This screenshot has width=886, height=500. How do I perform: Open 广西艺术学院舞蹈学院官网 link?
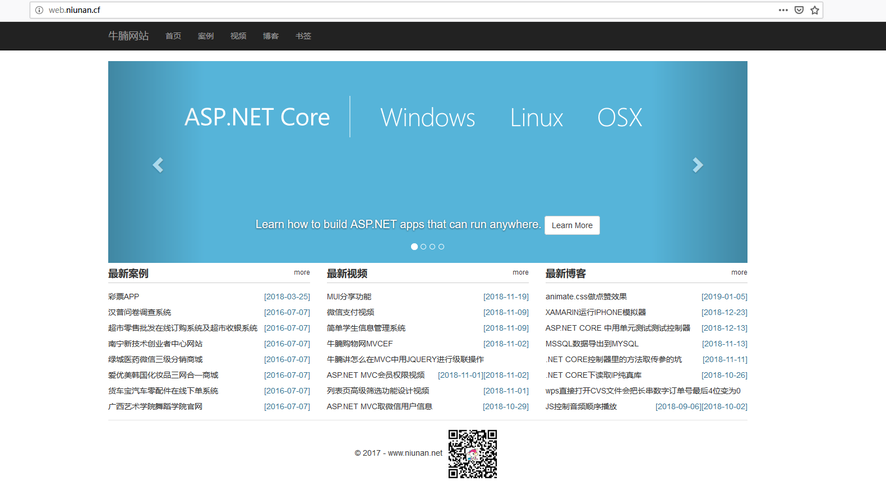point(155,407)
